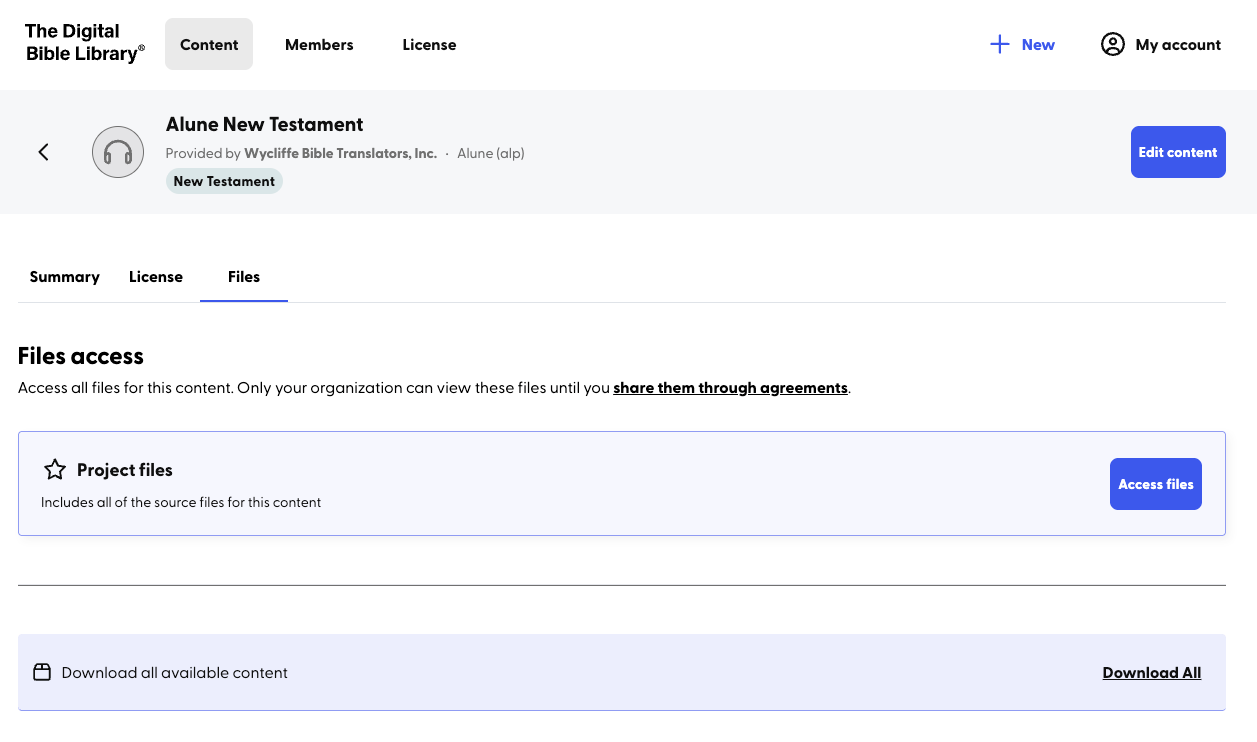Open the Content navigation menu
The width and height of the screenshot is (1257, 742).
pyautogui.click(x=209, y=44)
